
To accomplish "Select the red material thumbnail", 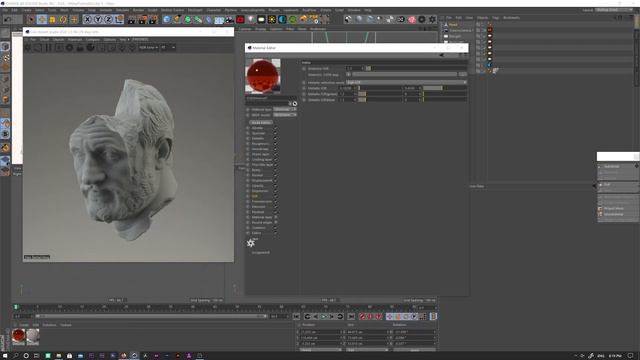I will click(19, 337).
